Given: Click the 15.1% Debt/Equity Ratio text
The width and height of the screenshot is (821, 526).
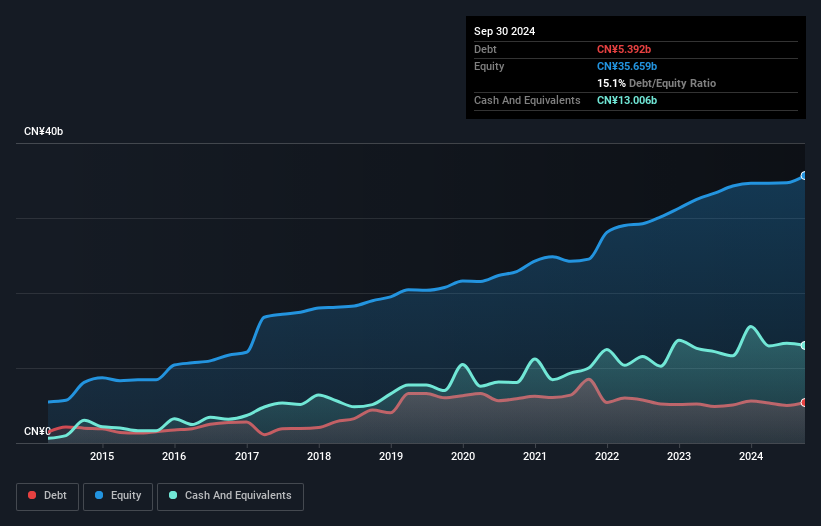Looking at the screenshot, I should pos(656,83).
